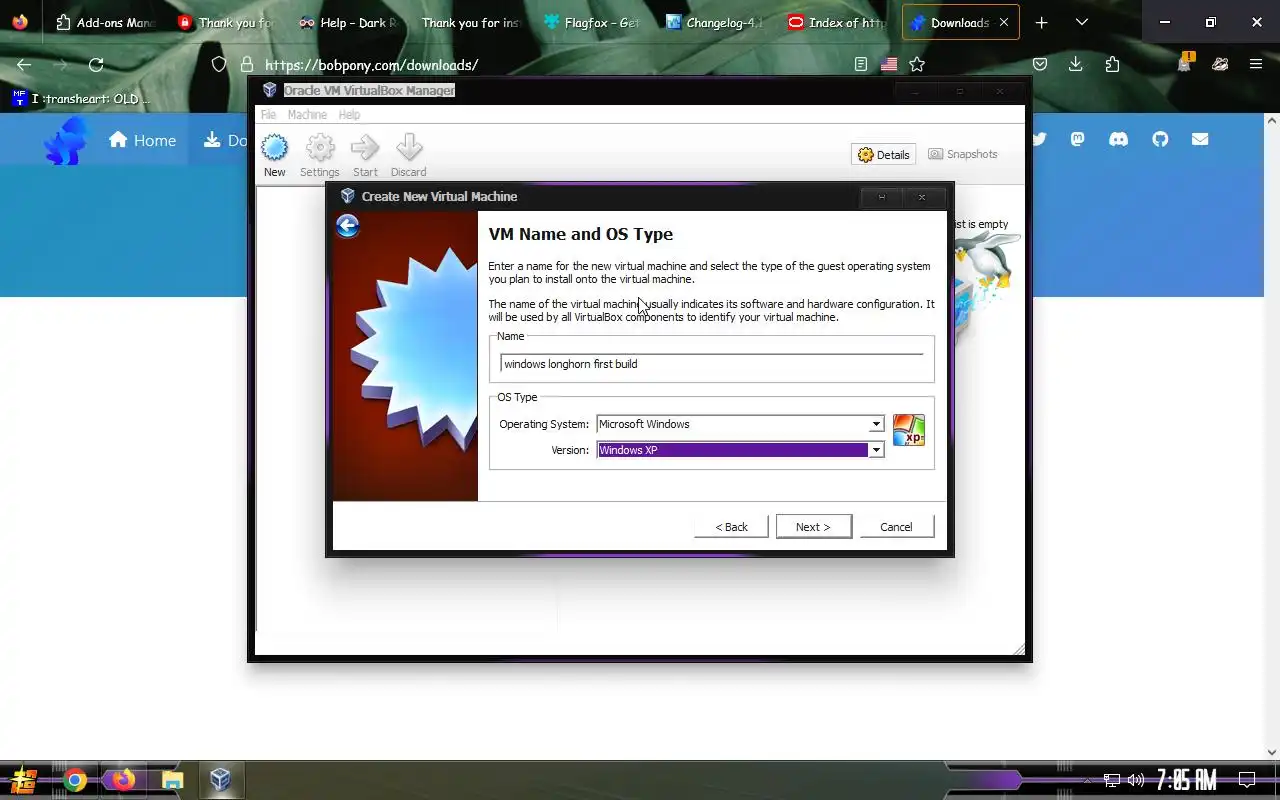Click the Windows XP OS type icon

tap(909, 430)
